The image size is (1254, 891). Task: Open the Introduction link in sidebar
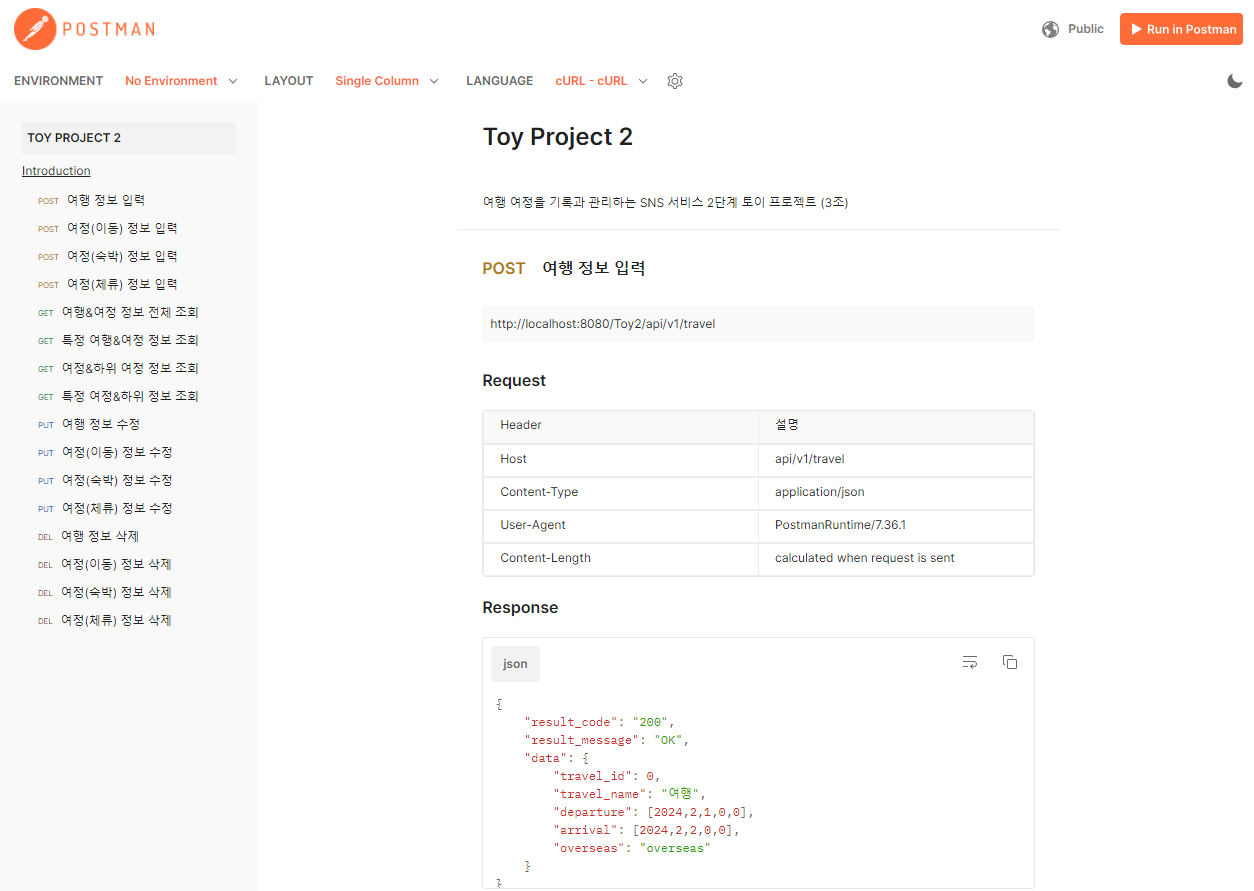pyautogui.click(x=56, y=171)
